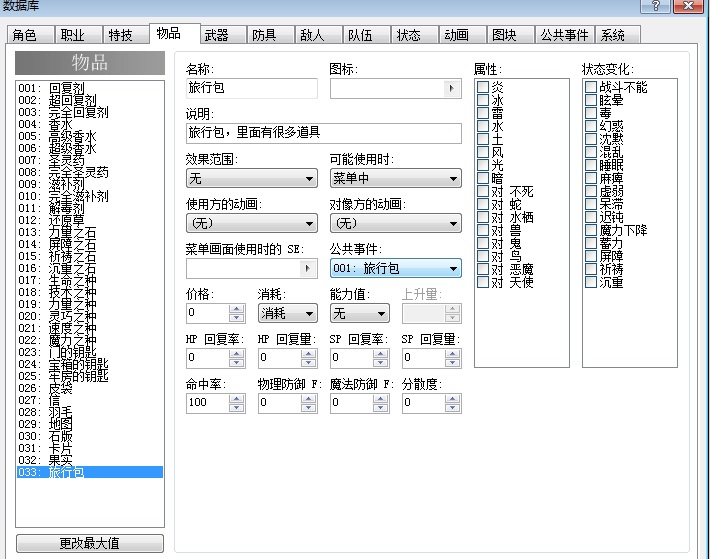Open the 效果范围 dropdown
The image size is (710, 559).
tap(252, 178)
